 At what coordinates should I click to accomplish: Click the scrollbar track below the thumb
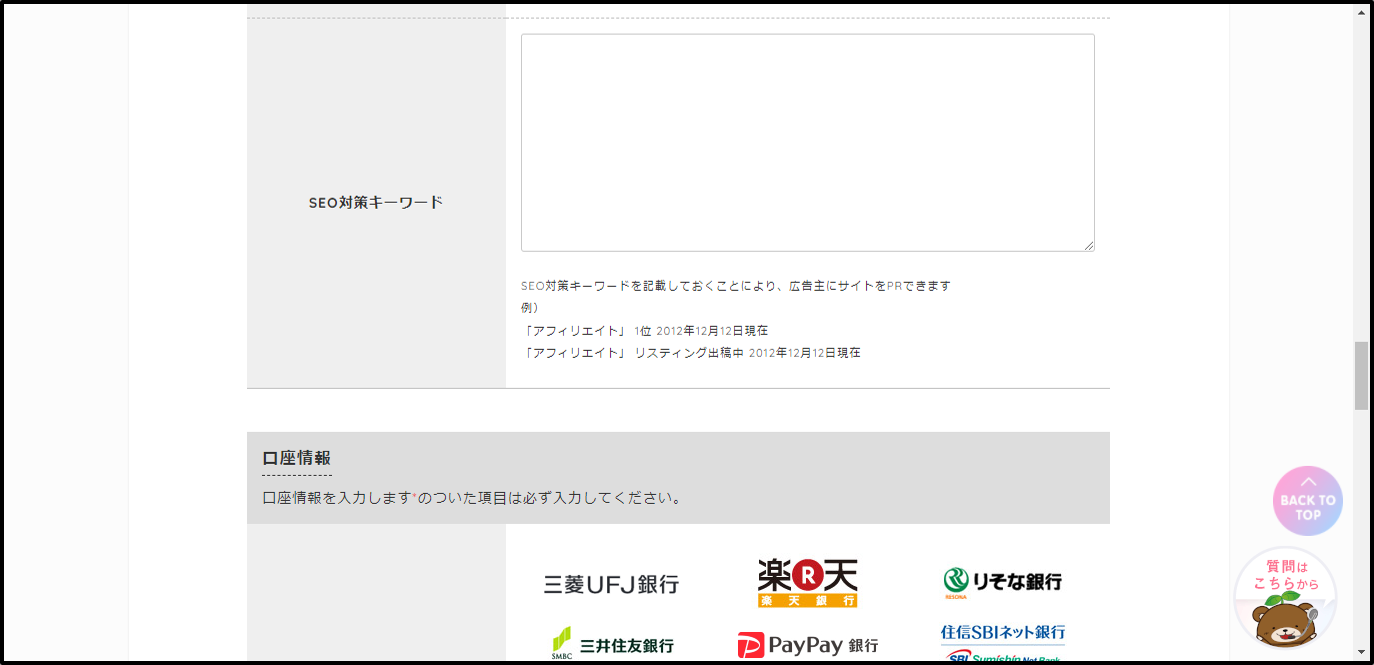tap(1361, 530)
